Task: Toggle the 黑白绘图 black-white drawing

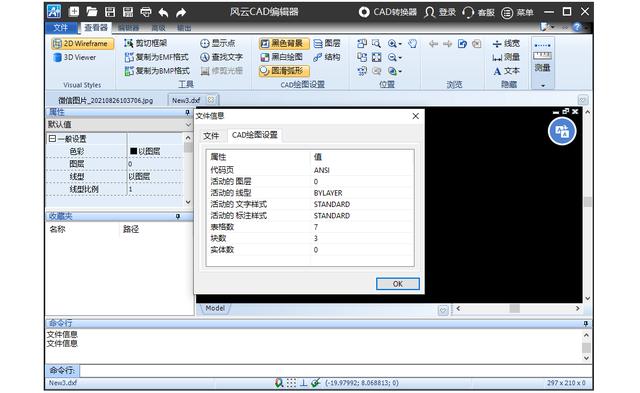Action: [x=282, y=57]
